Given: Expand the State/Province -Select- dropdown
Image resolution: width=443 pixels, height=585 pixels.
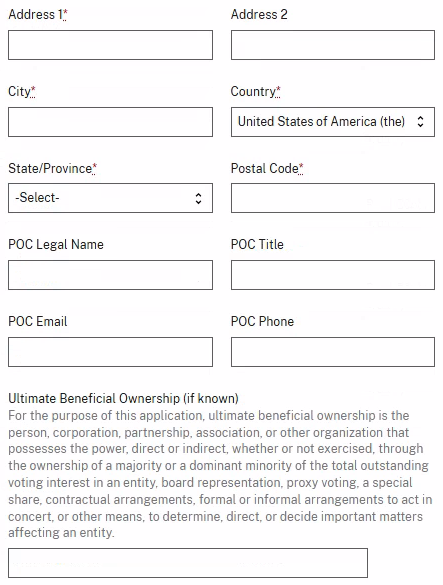Looking at the screenshot, I should pos(110,198).
